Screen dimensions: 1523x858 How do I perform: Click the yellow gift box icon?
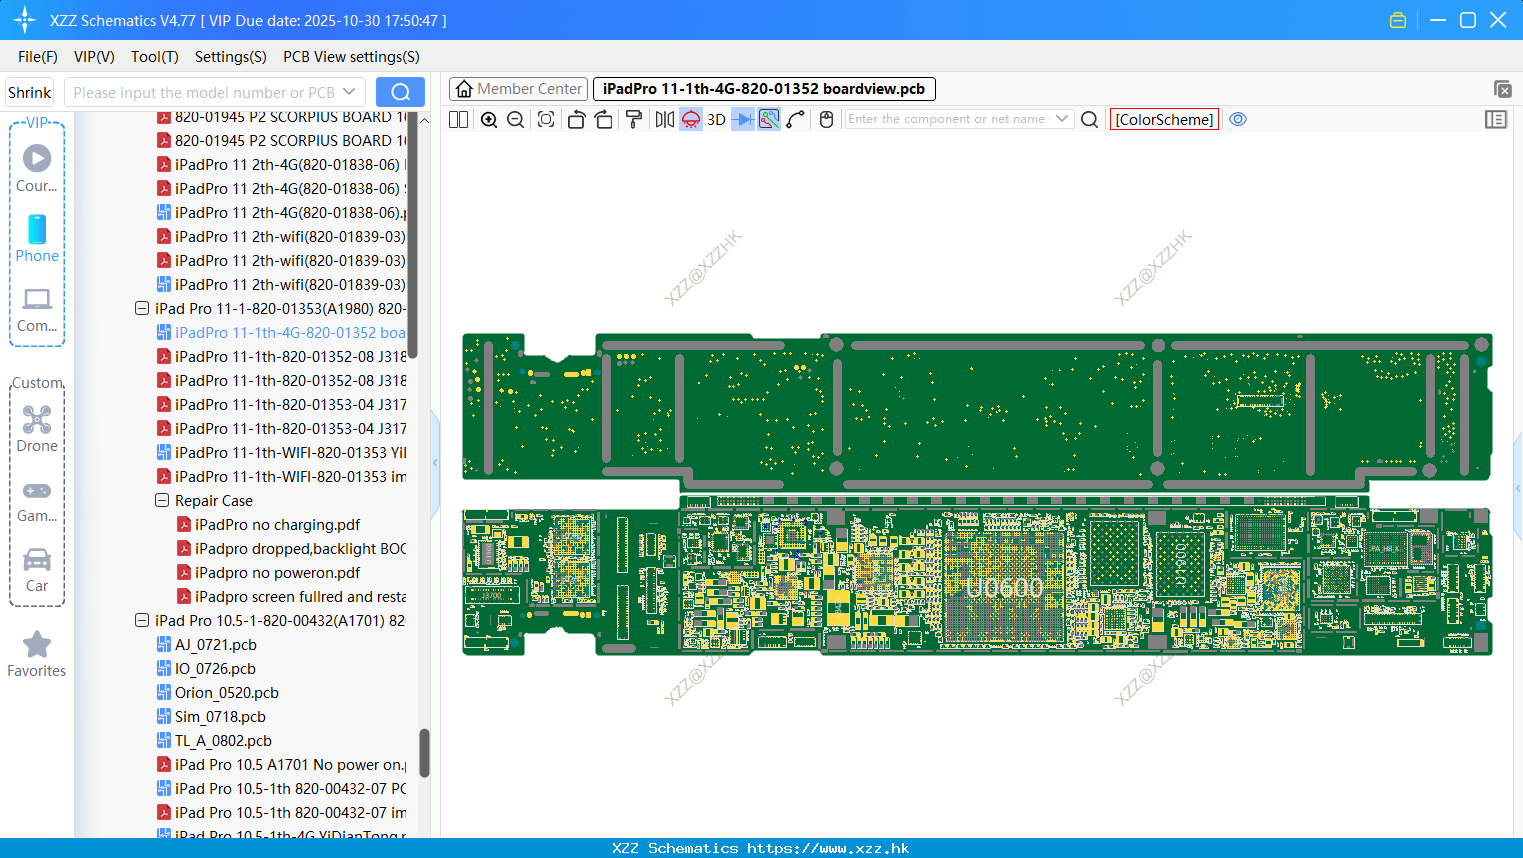click(x=1398, y=20)
